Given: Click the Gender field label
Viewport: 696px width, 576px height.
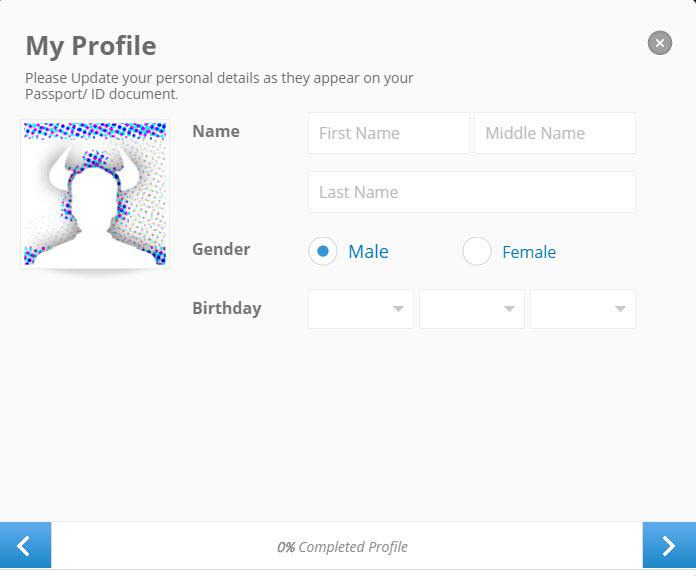Looking at the screenshot, I should coord(221,249).
